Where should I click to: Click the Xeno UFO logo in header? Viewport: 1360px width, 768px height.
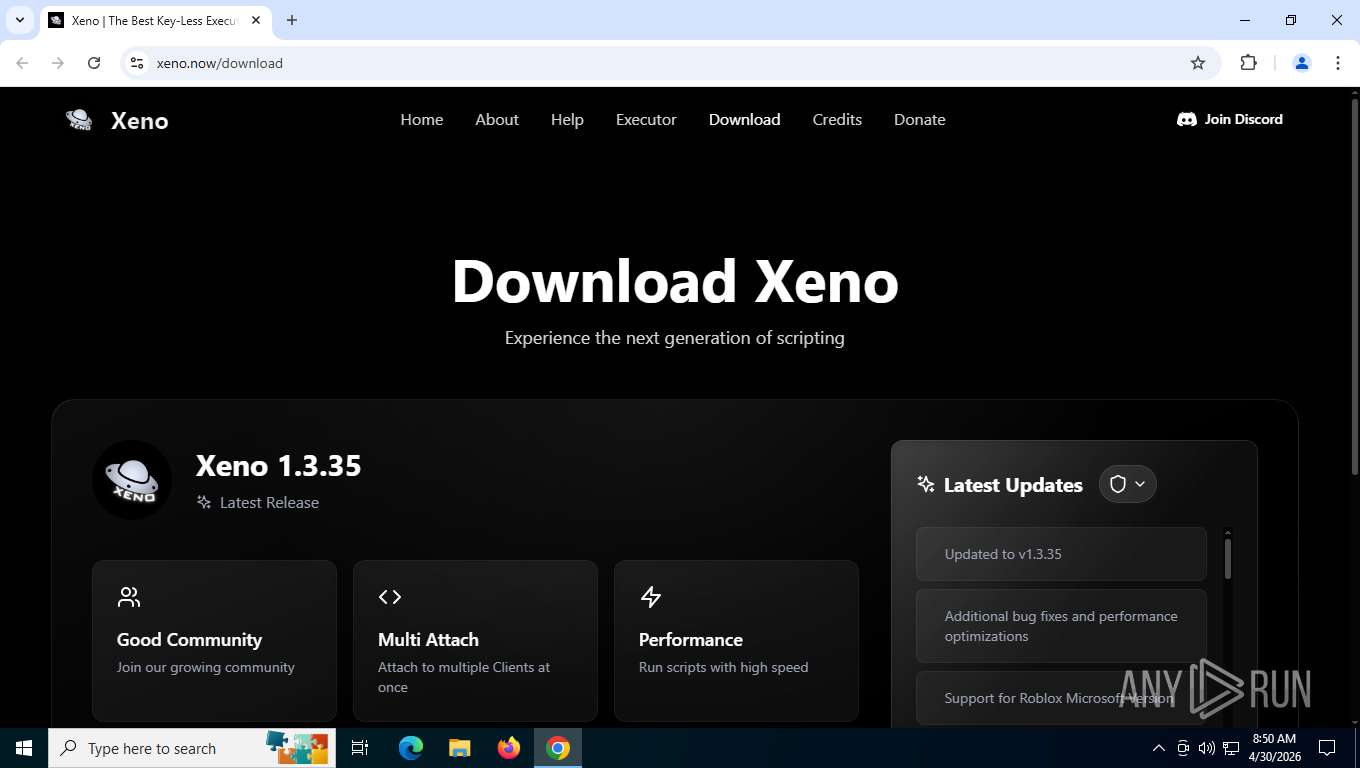click(79, 120)
